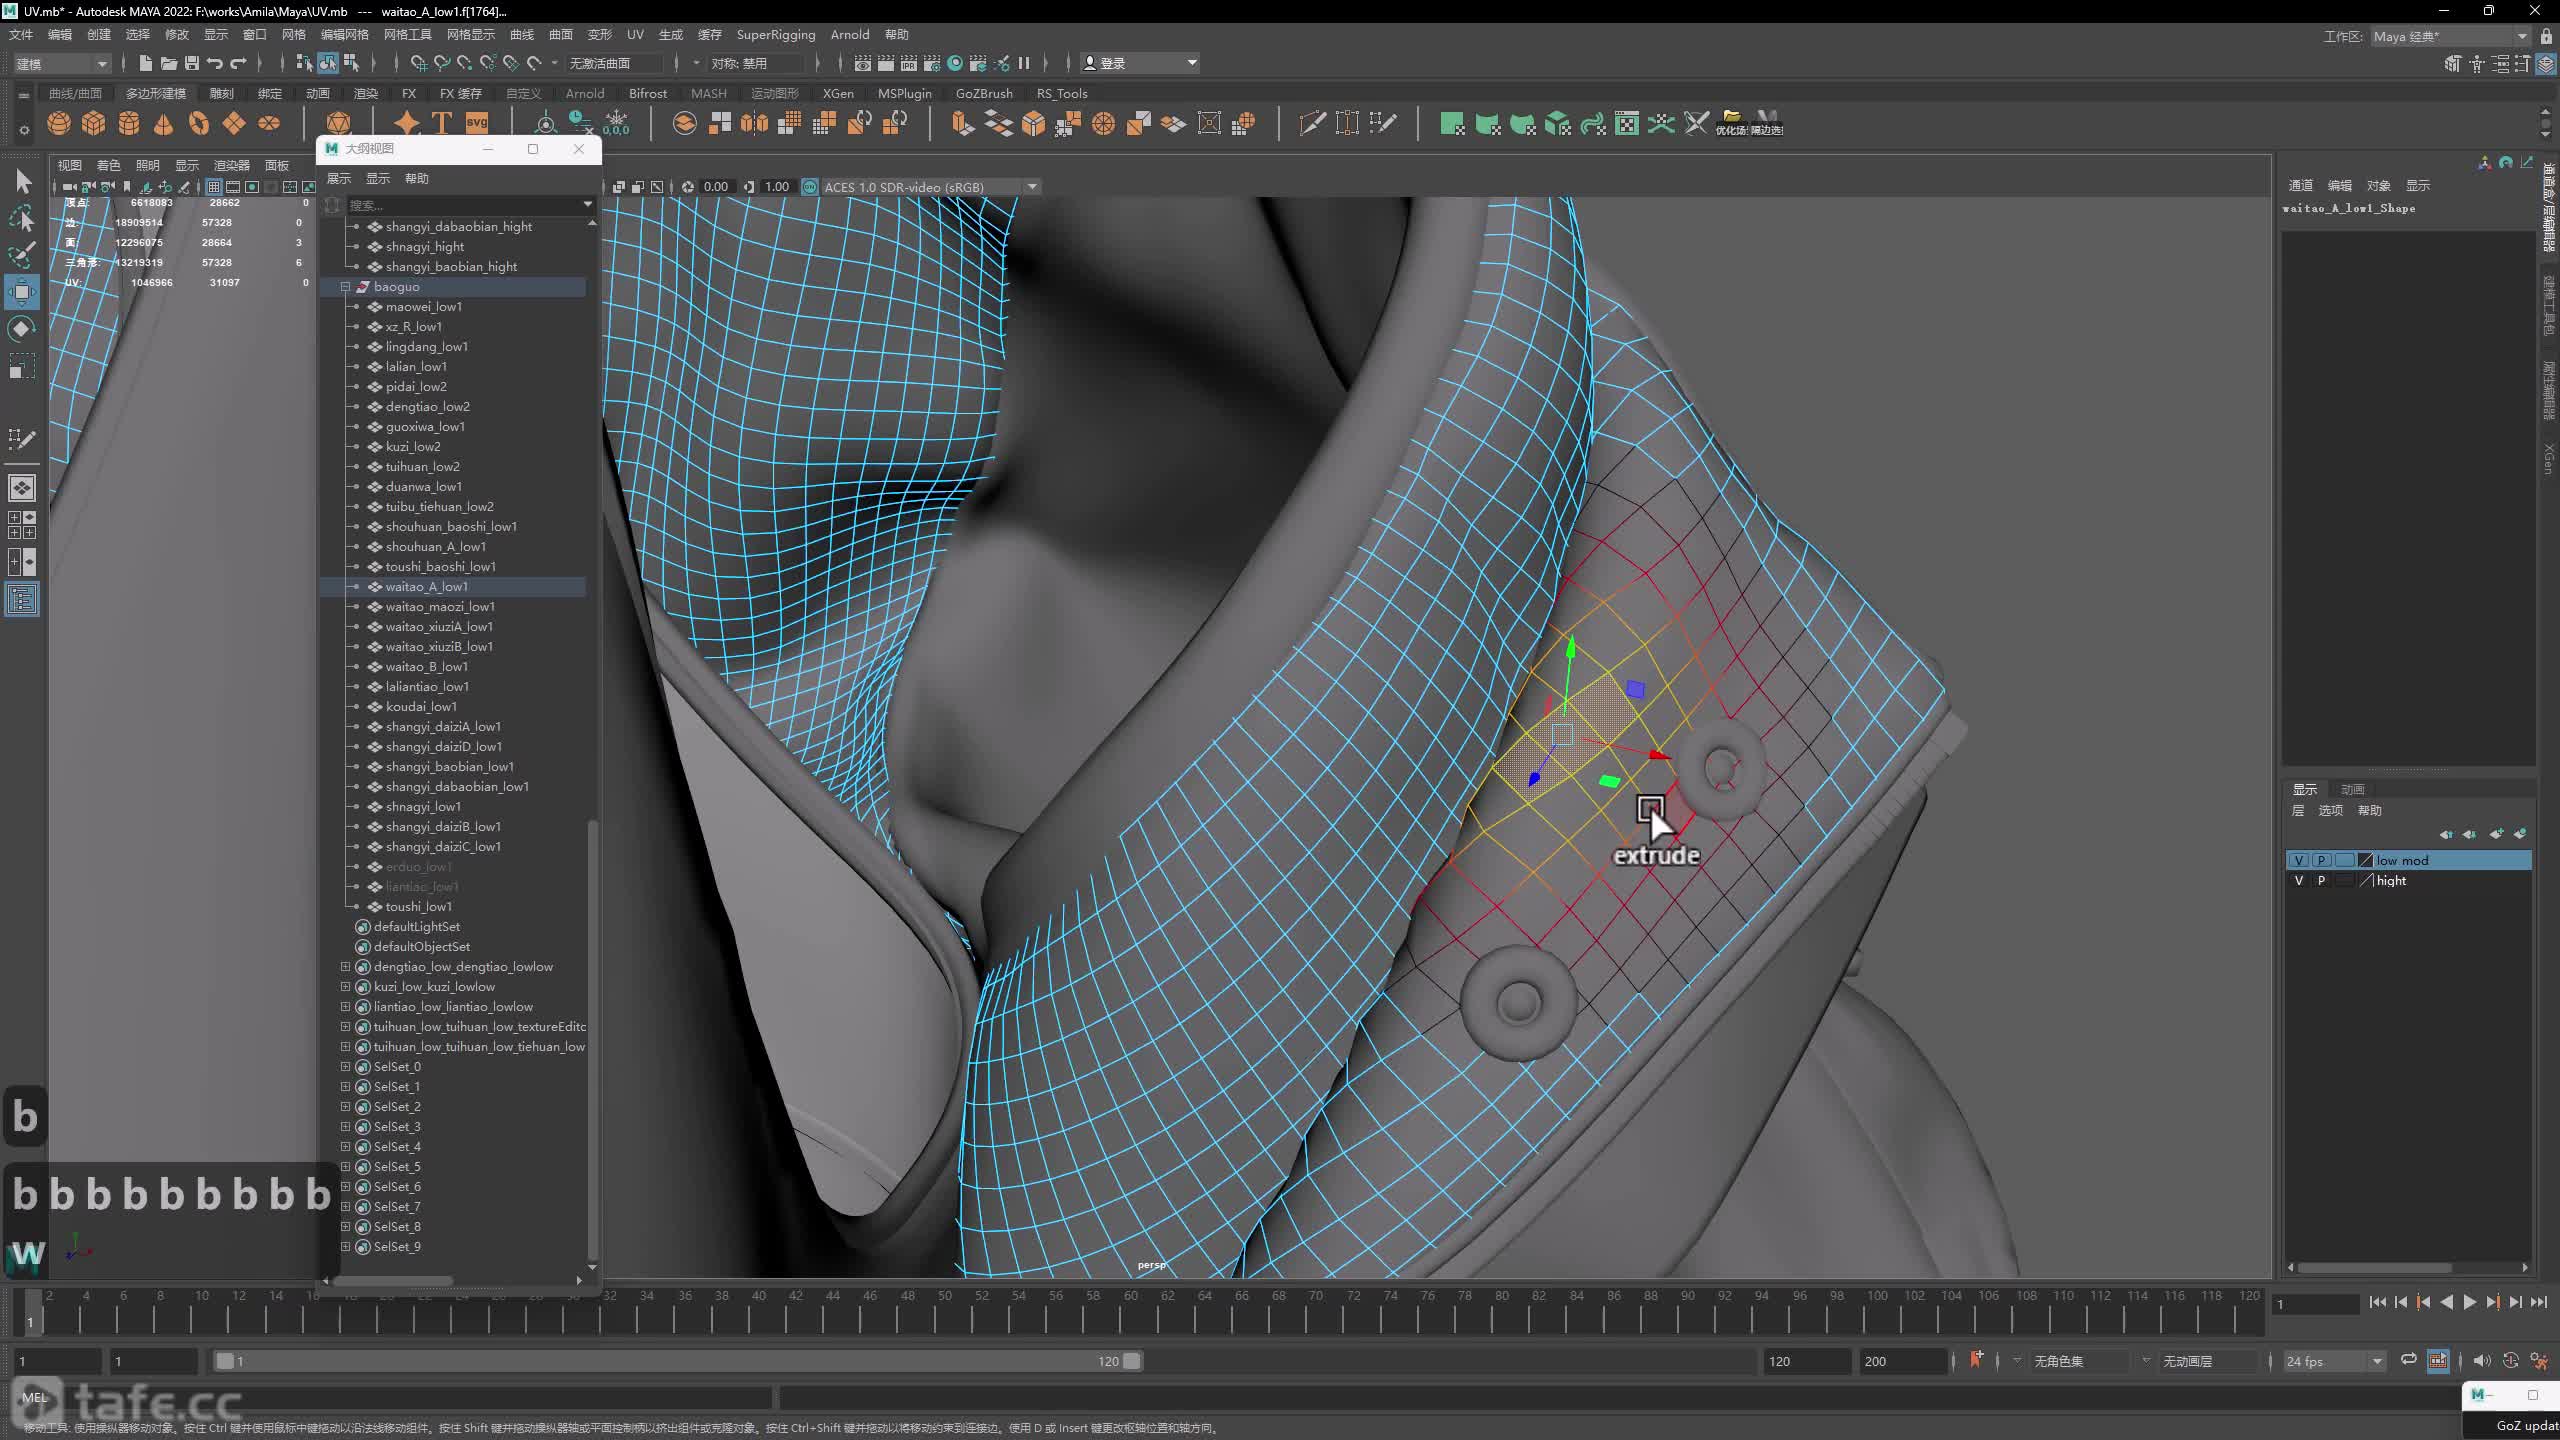The width and height of the screenshot is (2560, 1440).
Task: Switch to the 多边形建模 shelf tab
Action: (x=155, y=93)
